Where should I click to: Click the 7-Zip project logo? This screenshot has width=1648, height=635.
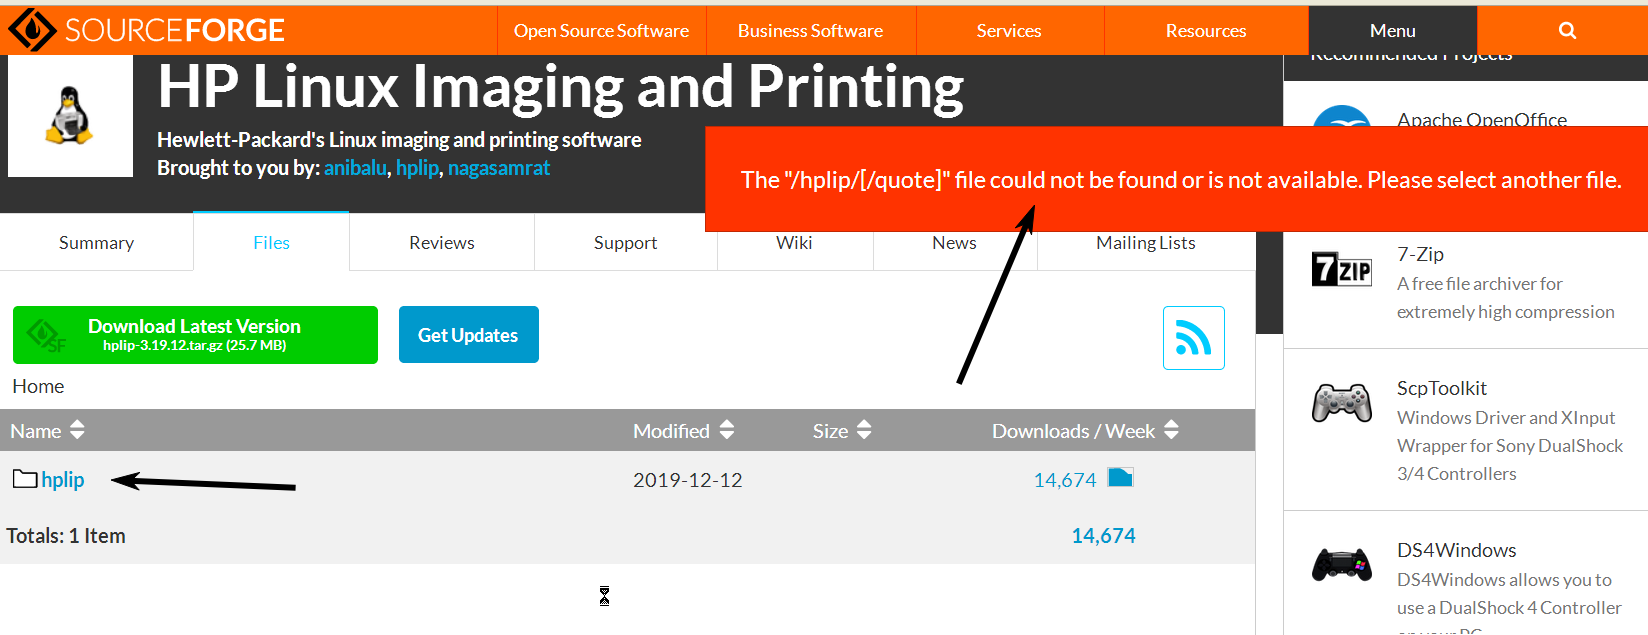pos(1341,270)
